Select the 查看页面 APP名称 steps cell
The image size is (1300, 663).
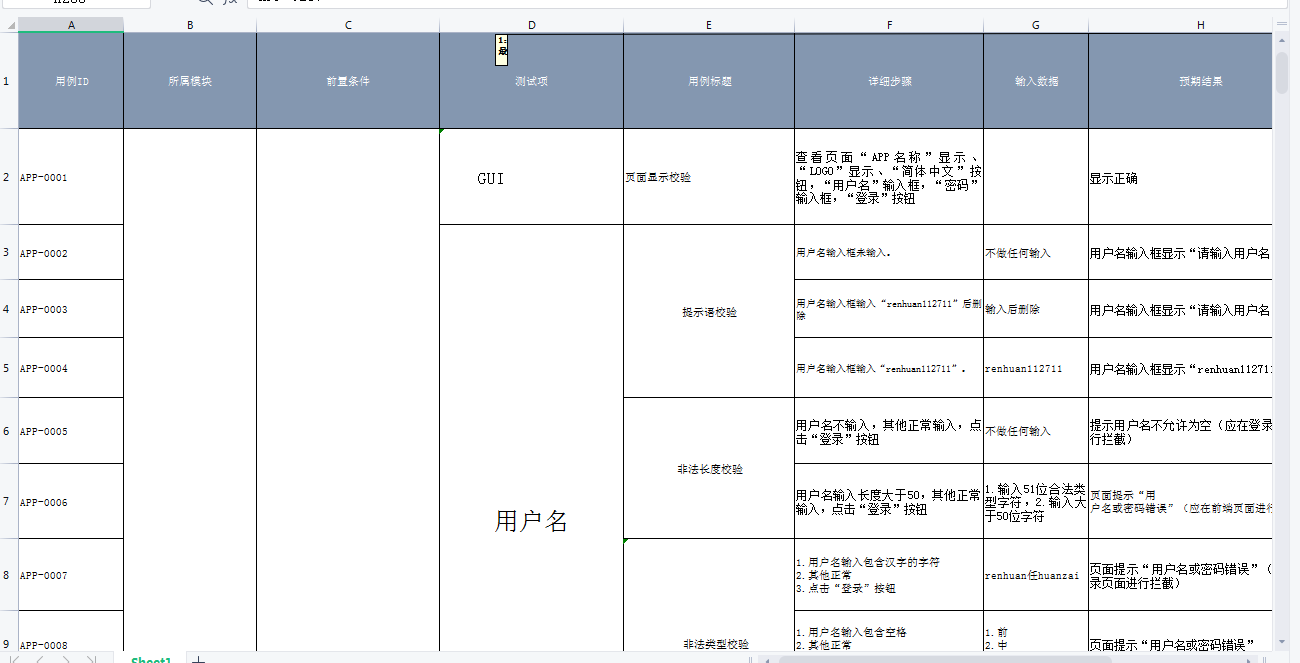tap(889, 177)
